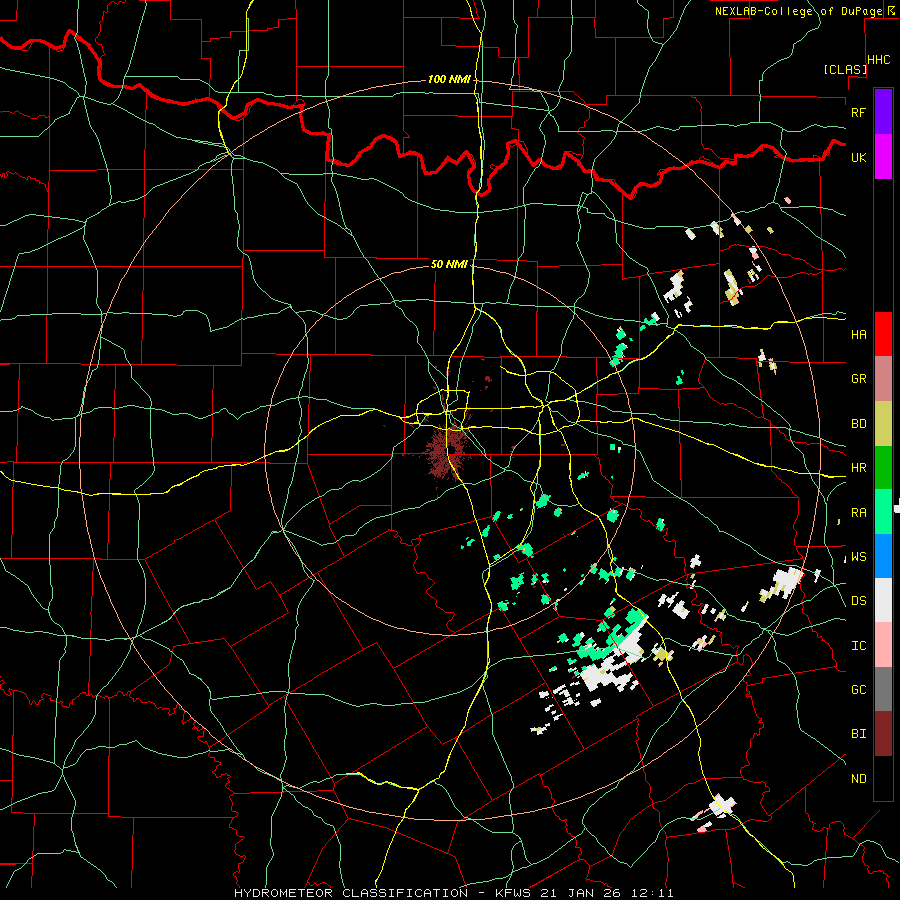Select the GC legend label

(858, 690)
